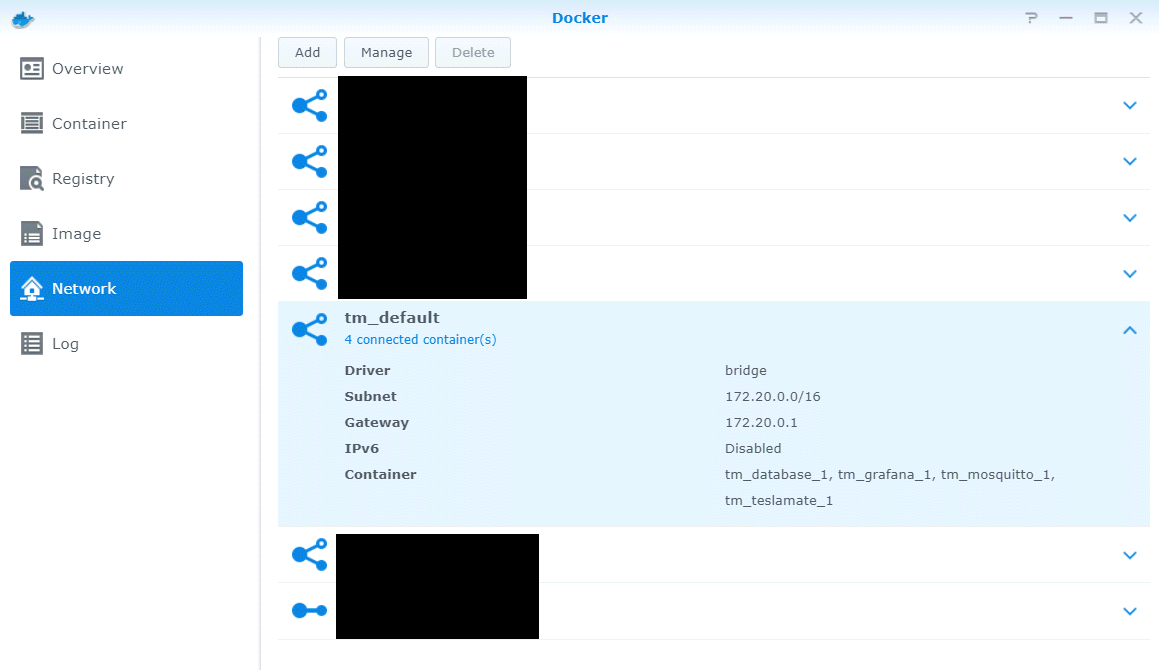
Task: Click the bold Container label in details
Action: click(x=380, y=475)
